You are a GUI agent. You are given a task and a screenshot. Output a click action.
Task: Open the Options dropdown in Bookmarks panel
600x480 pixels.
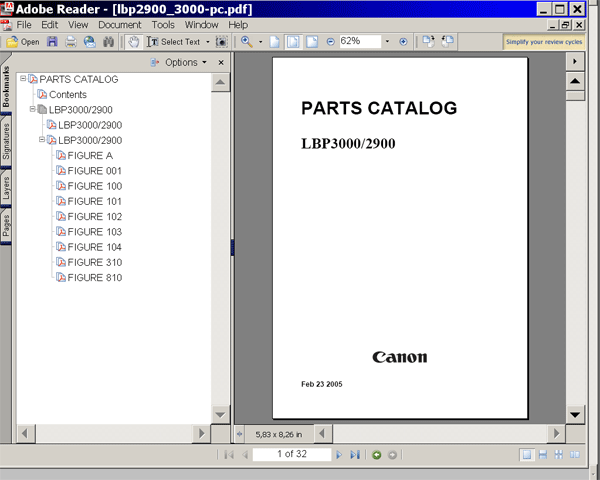tap(179, 62)
